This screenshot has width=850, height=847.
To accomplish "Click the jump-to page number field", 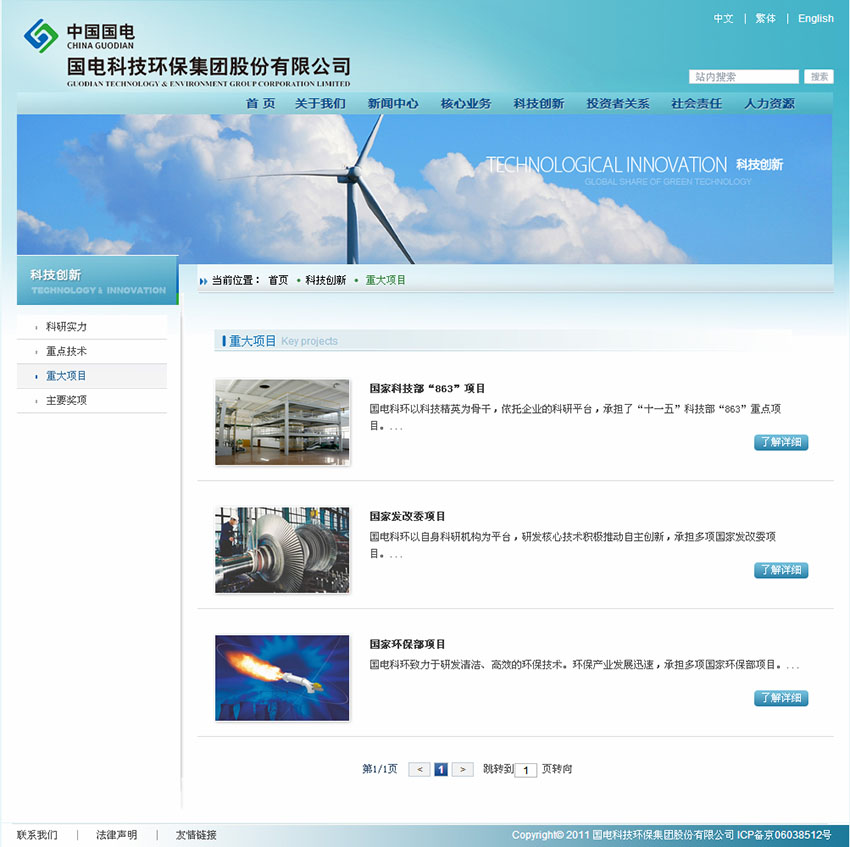I will pyautogui.click(x=526, y=770).
